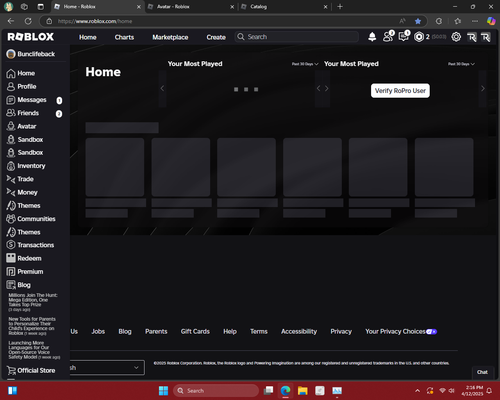Screen dimensions: 500x400
Task: Switch to Catalog tab
Action: (284, 7)
